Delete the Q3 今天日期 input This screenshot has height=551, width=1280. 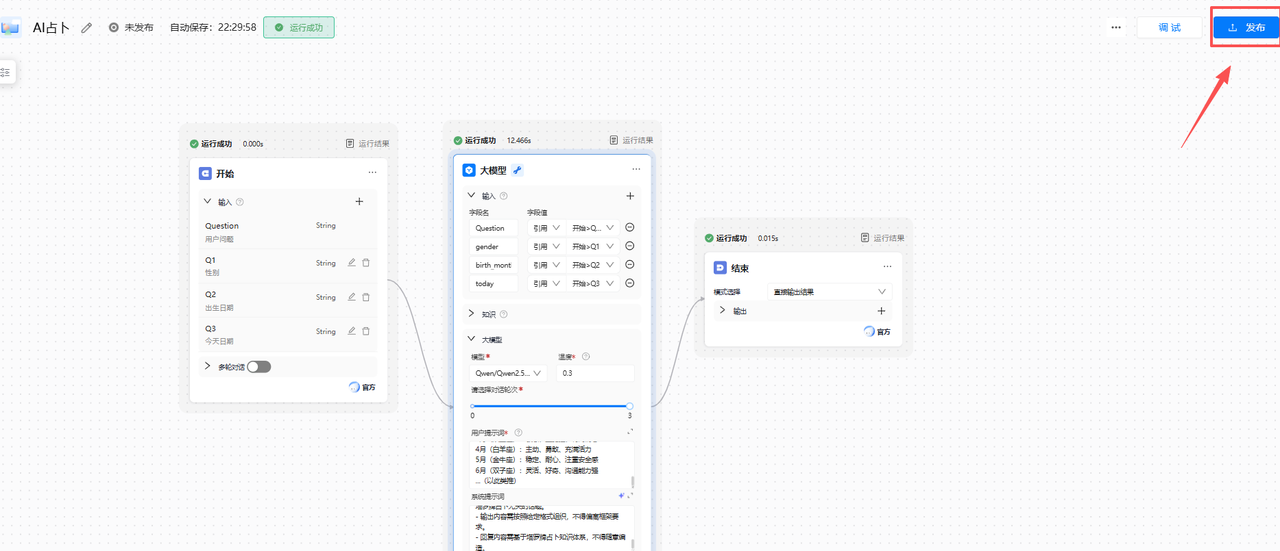pos(366,331)
